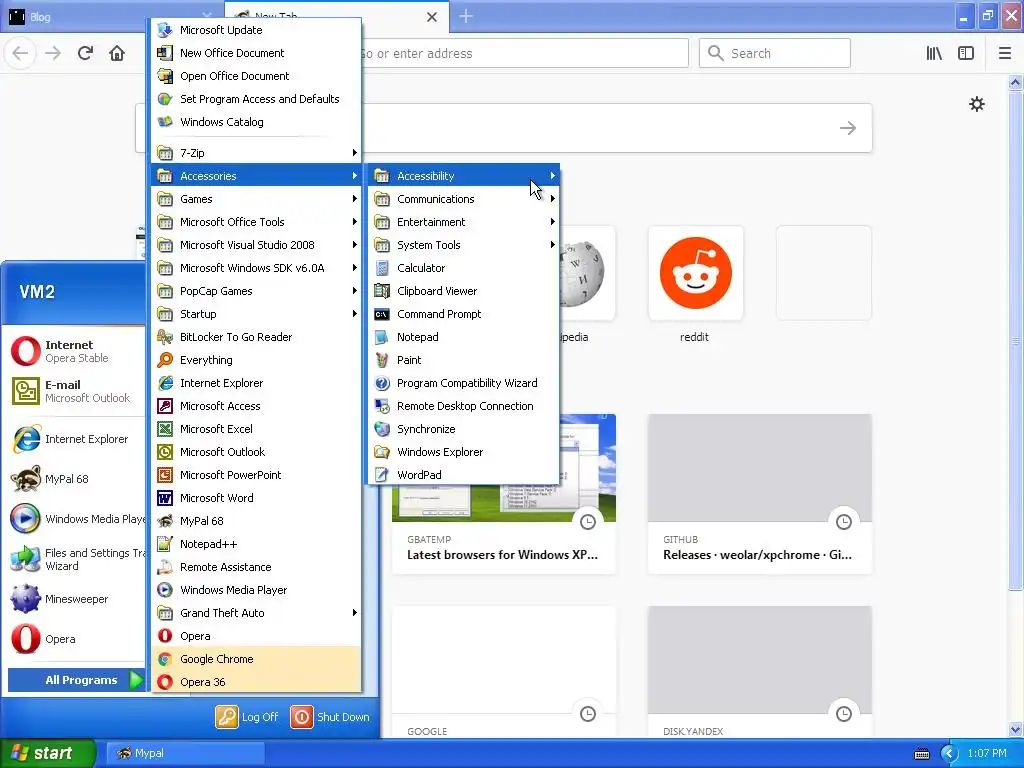Open Windows Catalog entry
This screenshot has width=1024, height=768.
256,121
